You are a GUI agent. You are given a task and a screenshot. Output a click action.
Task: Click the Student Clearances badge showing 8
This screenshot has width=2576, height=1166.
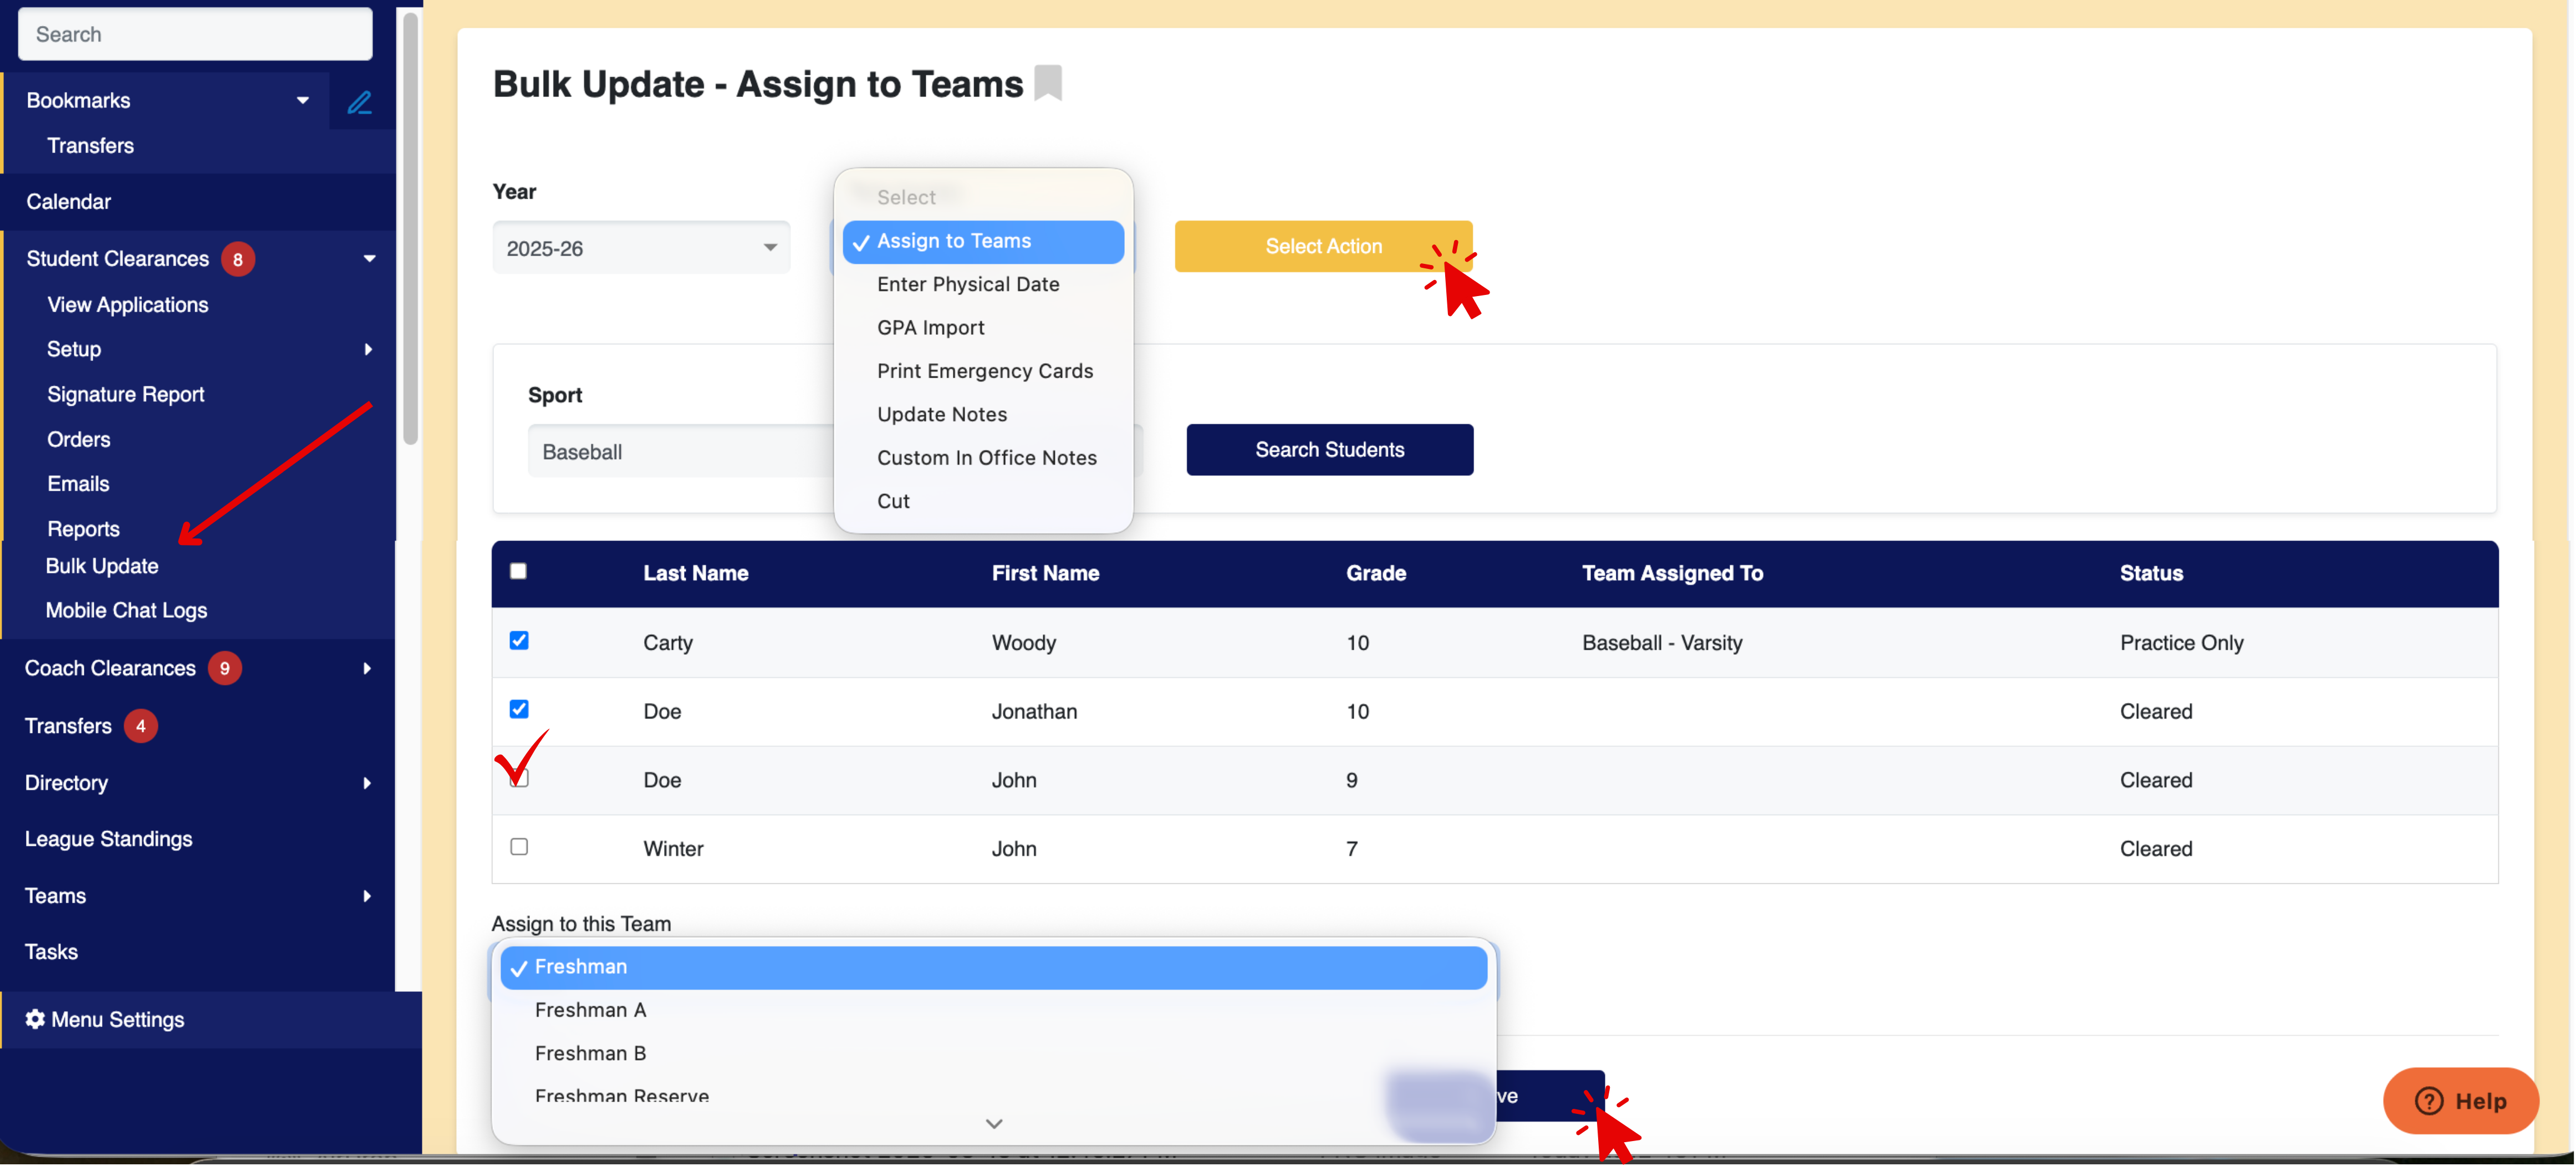pyautogui.click(x=238, y=259)
